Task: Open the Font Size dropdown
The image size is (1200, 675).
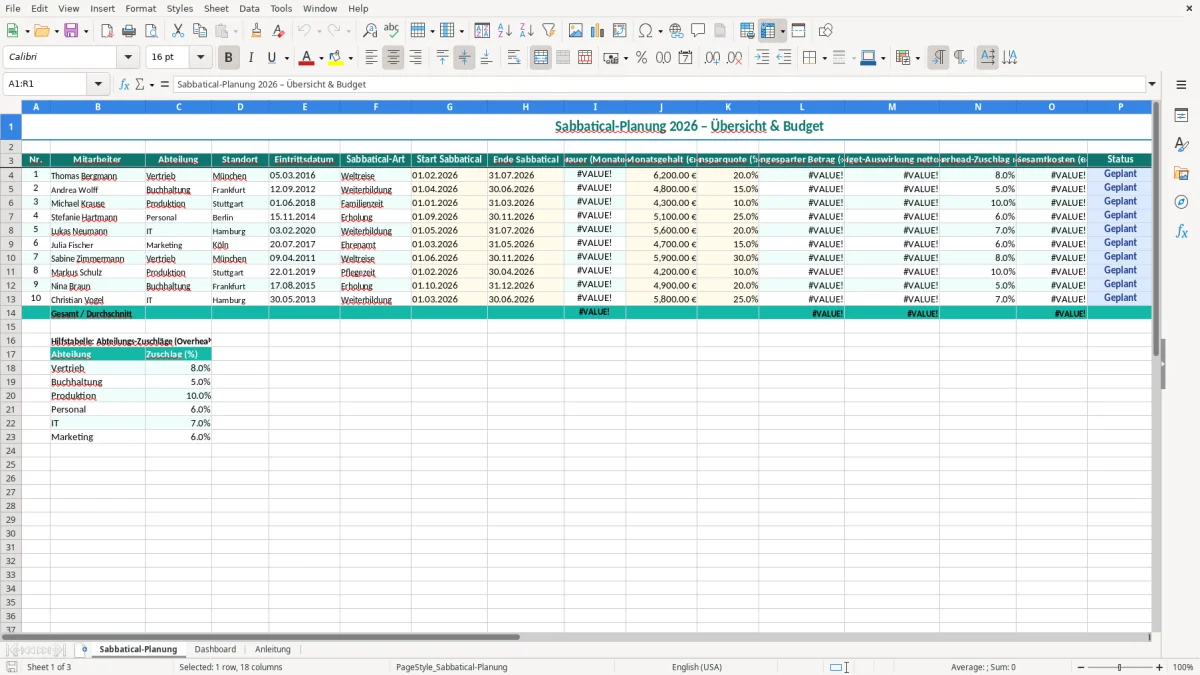Action: click(200, 58)
